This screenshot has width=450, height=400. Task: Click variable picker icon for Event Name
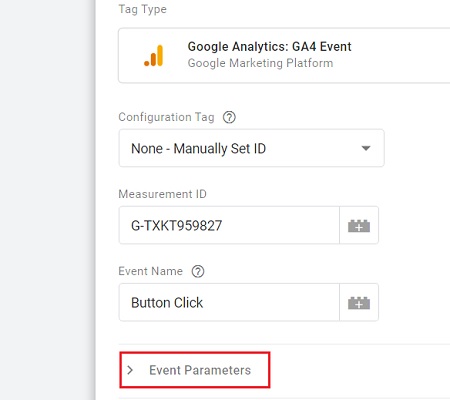pyautogui.click(x=359, y=303)
